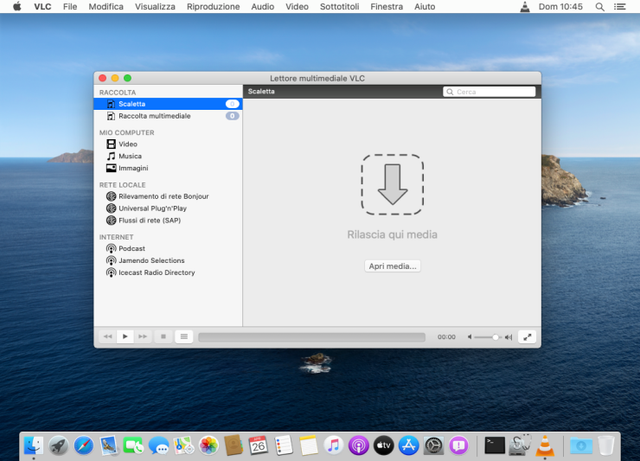The image size is (640, 461).
Task: Open the Sottotitoli menu
Action: point(340,7)
